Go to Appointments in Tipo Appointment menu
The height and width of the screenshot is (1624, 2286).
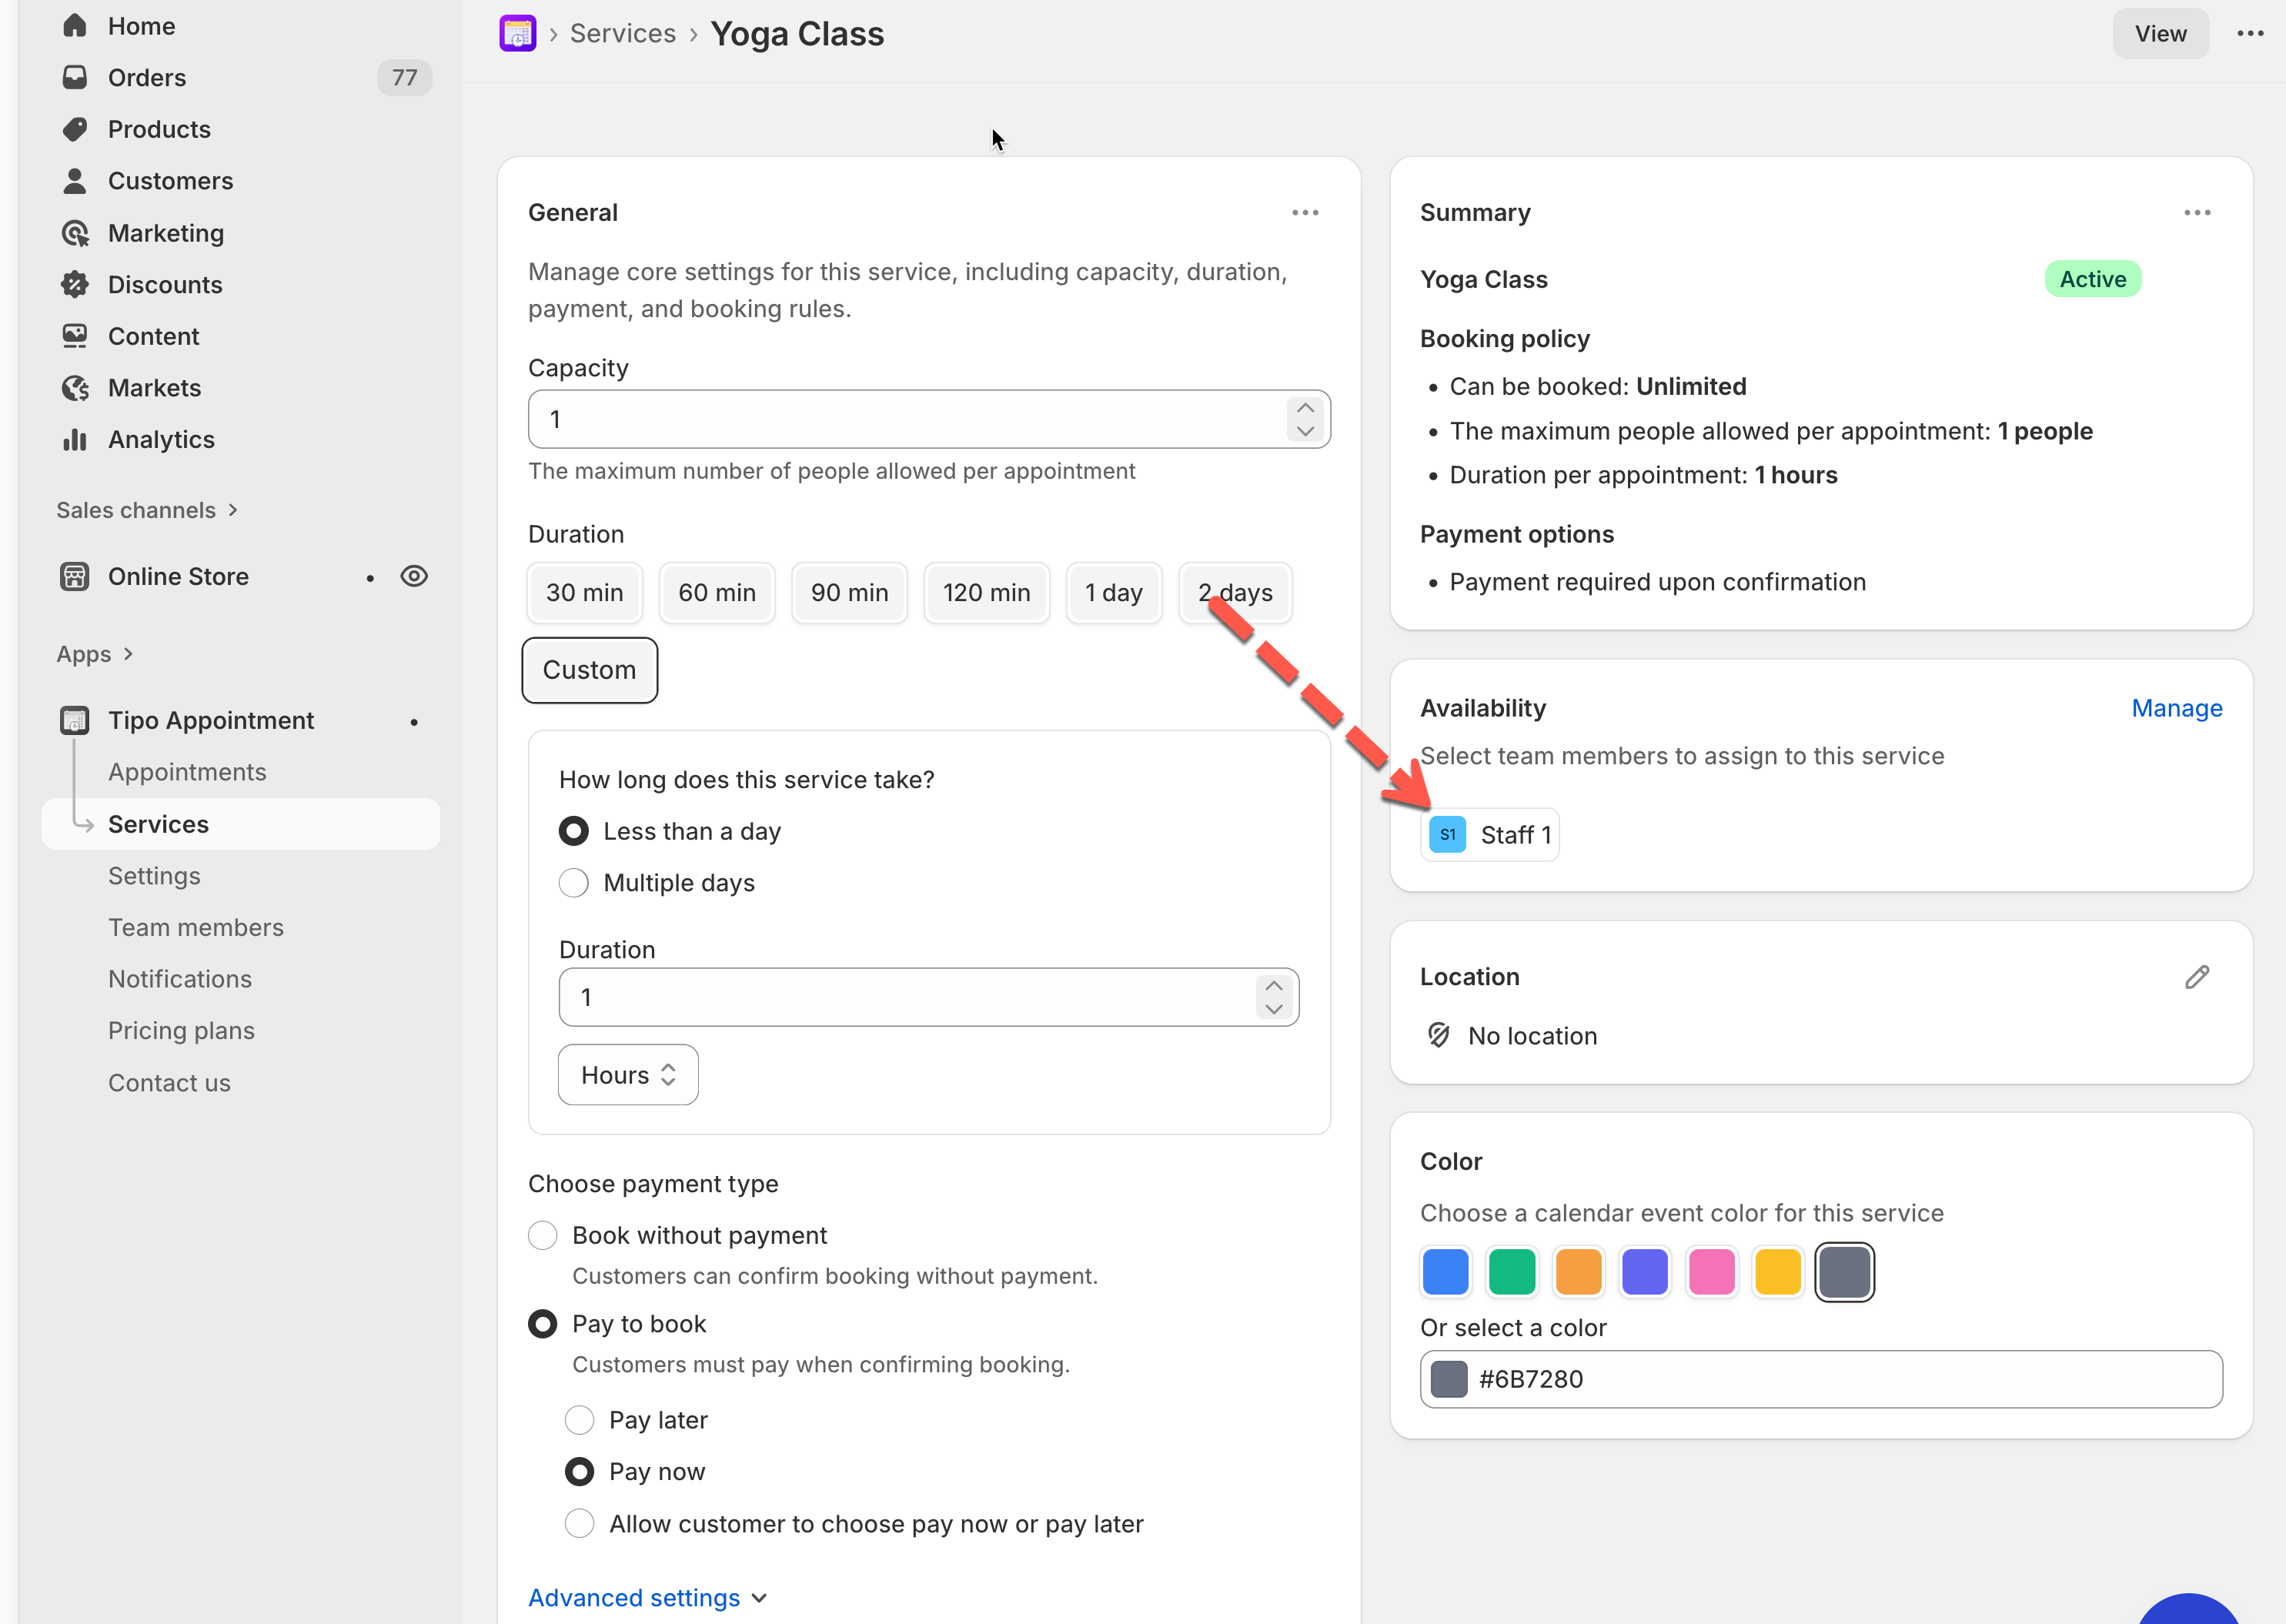point(187,772)
